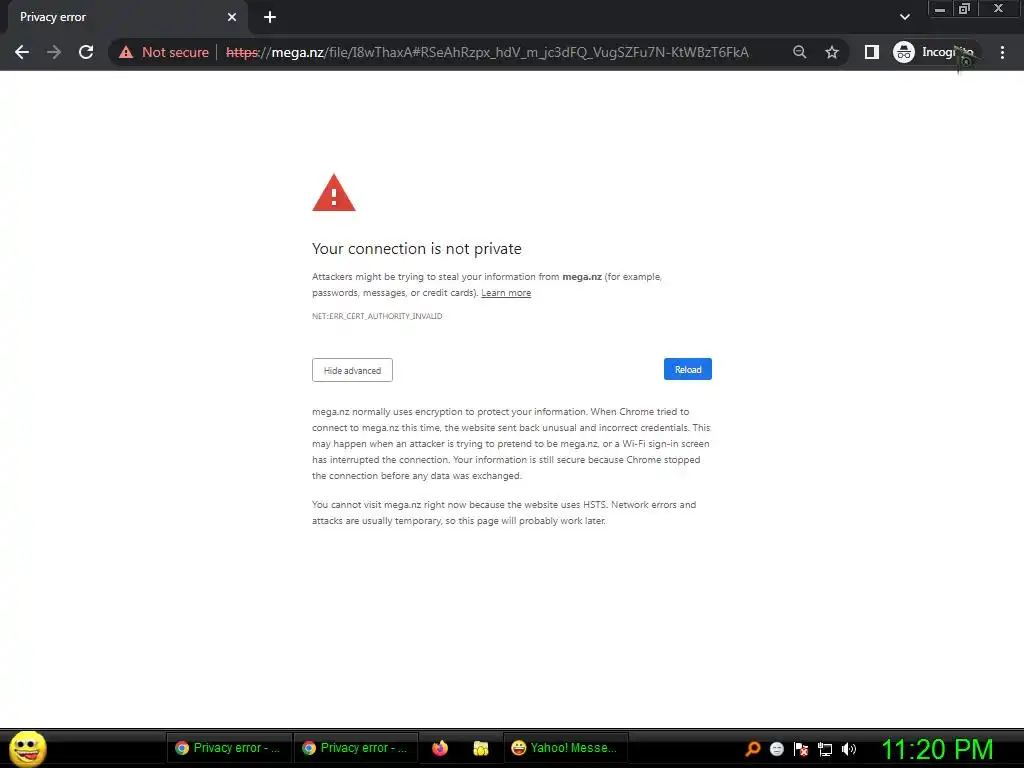The width and height of the screenshot is (1024, 768).
Task: Click the round white face tray icon
Action: click(x=776, y=749)
